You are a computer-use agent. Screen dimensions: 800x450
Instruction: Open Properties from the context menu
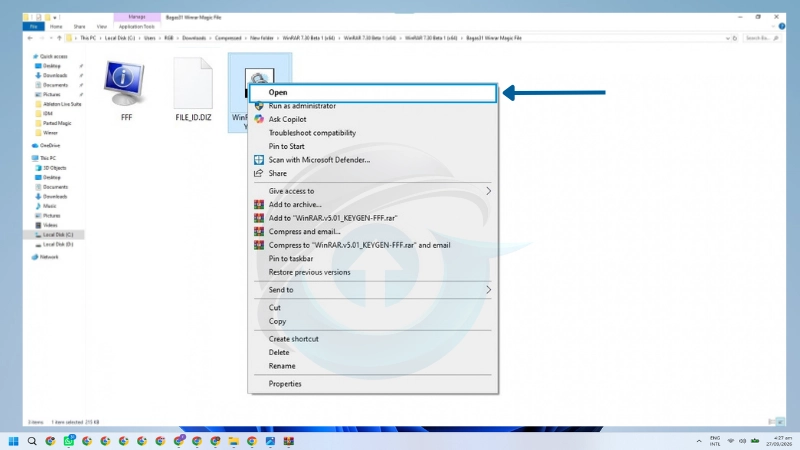point(373,384)
